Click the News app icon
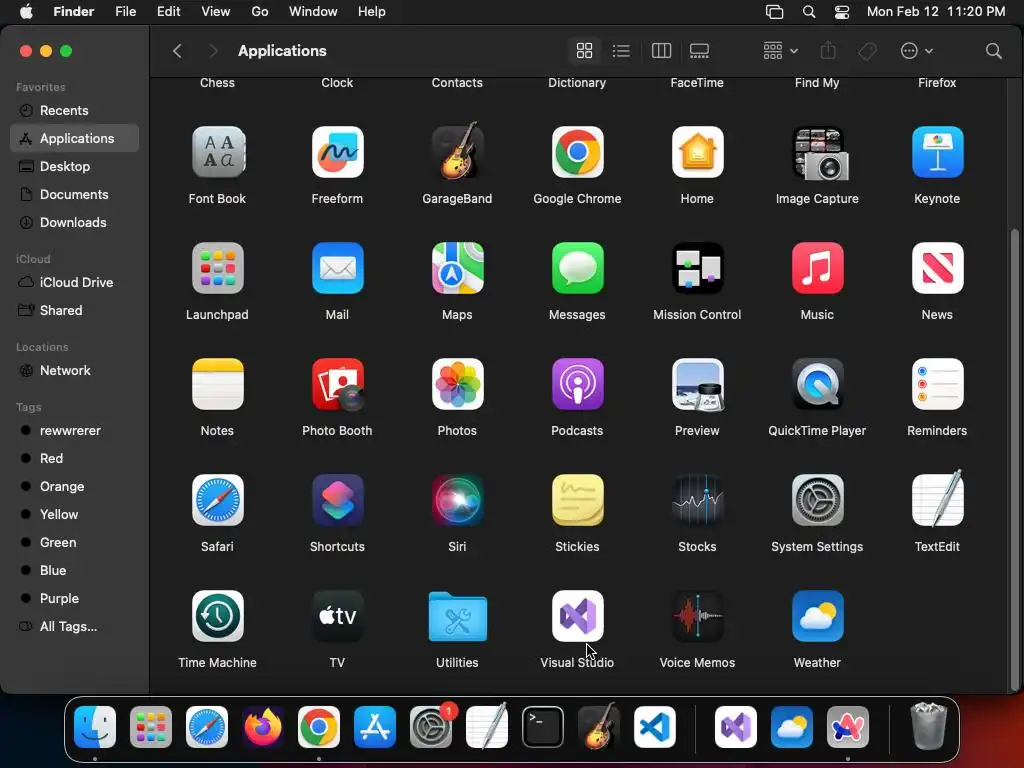 pyautogui.click(x=937, y=268)
